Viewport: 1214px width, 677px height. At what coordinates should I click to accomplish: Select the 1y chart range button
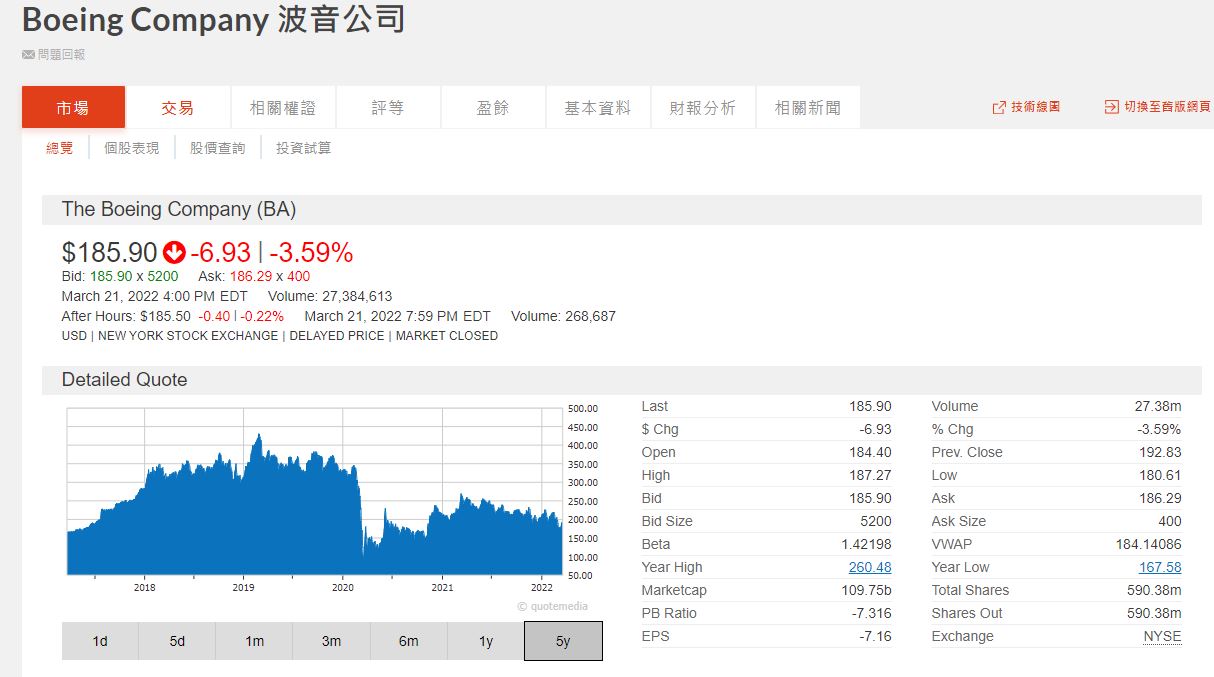pos(486,641)
